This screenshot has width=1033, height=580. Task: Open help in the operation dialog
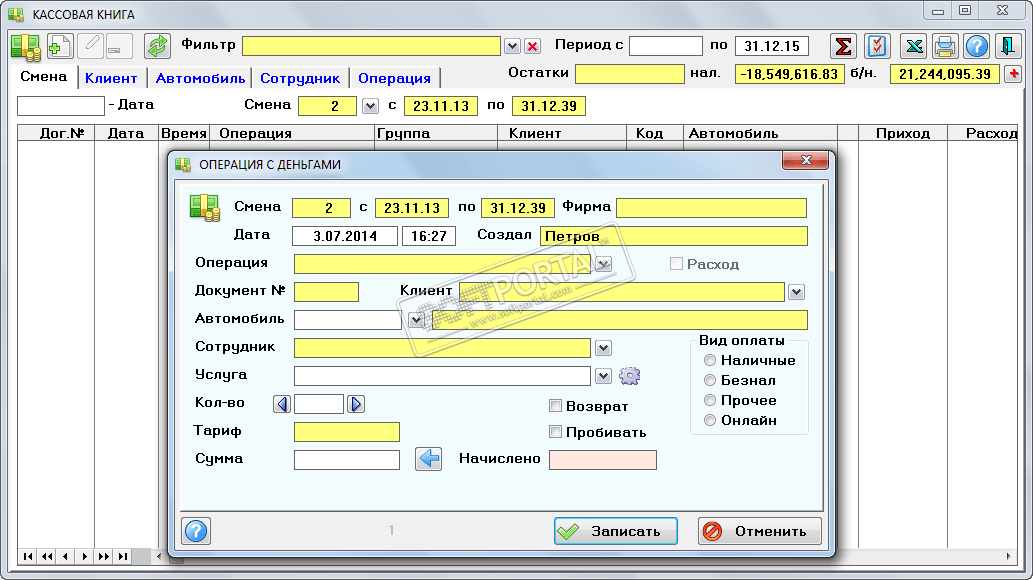coord(196,531)
